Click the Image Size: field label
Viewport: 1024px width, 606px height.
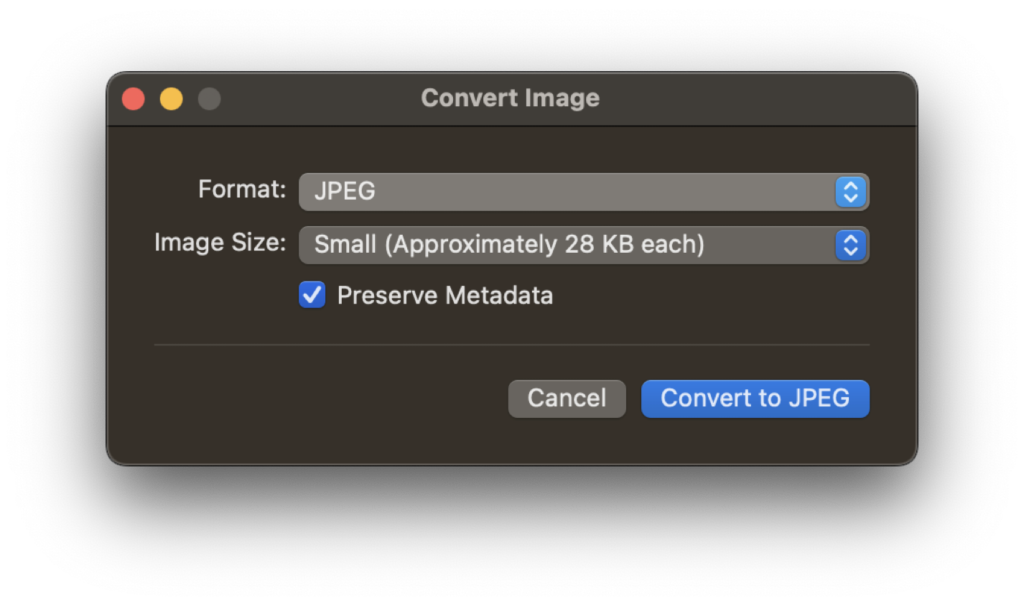tap(220, 242)
